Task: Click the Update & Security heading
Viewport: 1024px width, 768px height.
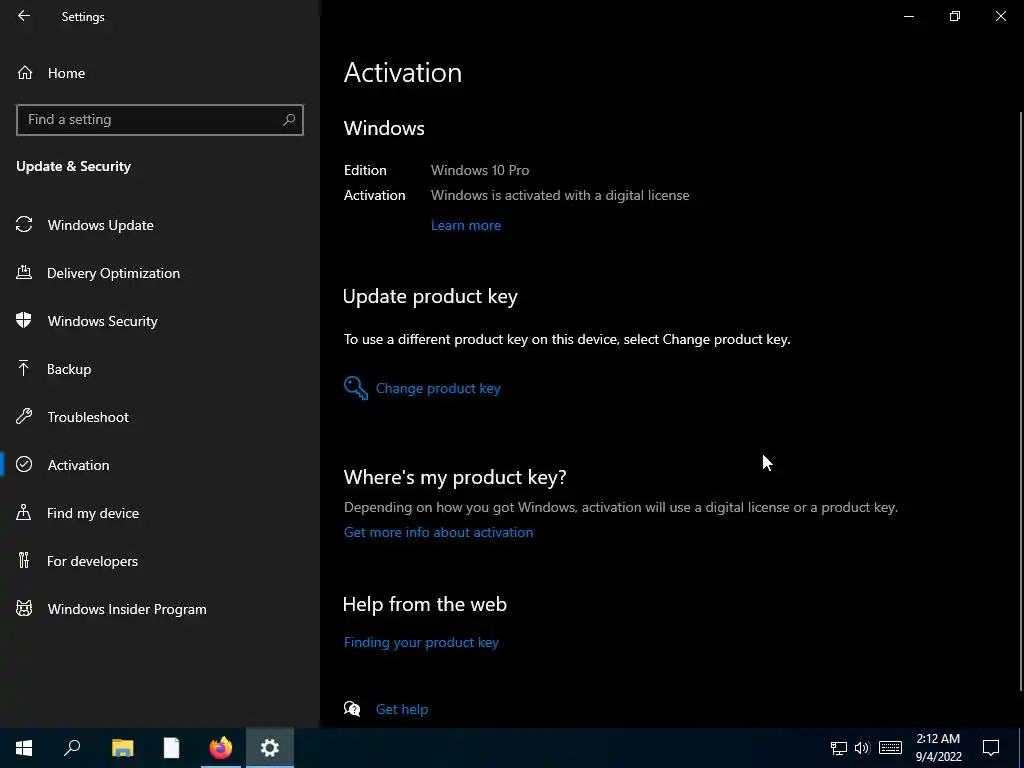Action: (x=73, y=167)
